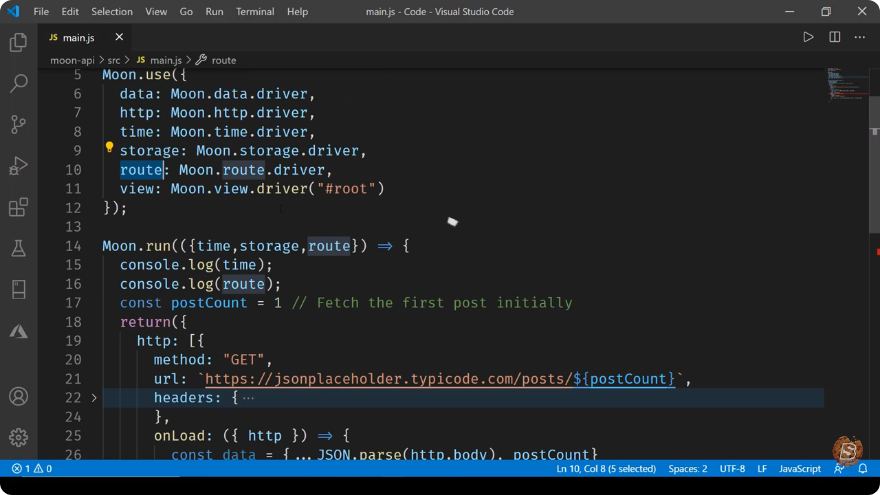Select JavaScript language mode in status bar
Viewport: 880px width, 495px height.
800,469
